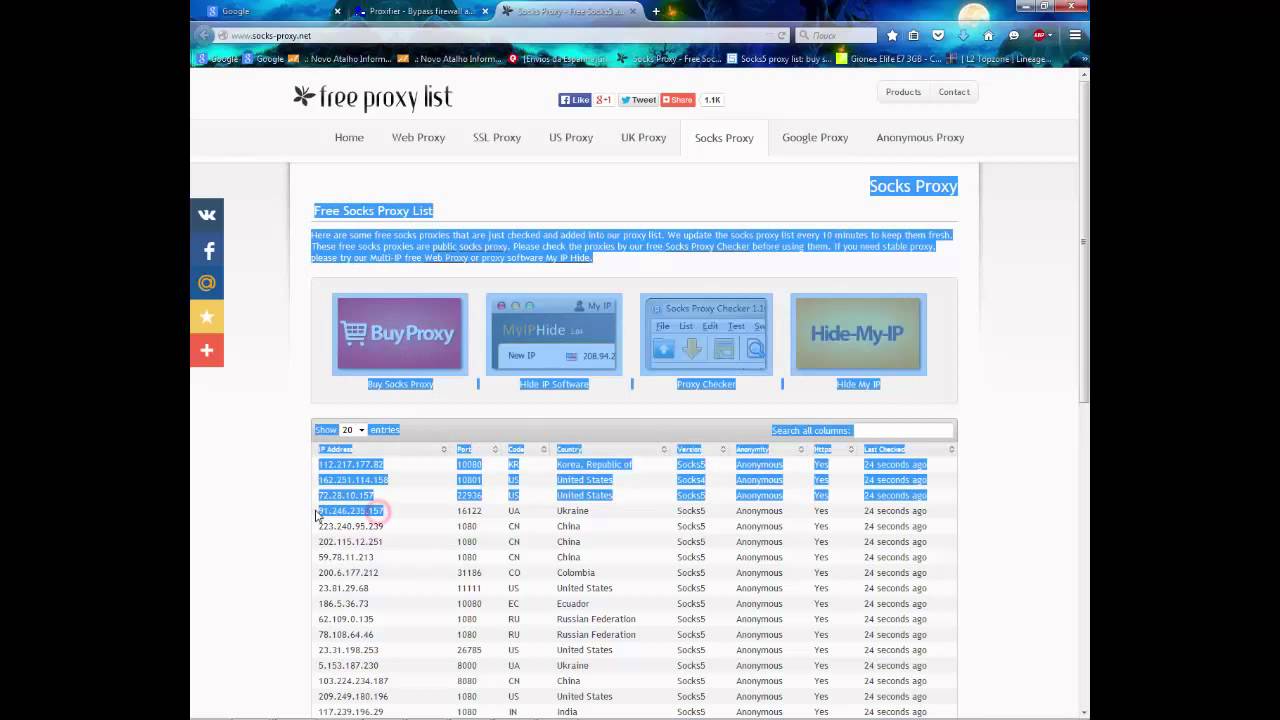Sort table by IP Address column
Image resolution: width=1280 pixels, height=720 pixels.
coord(382,449)
